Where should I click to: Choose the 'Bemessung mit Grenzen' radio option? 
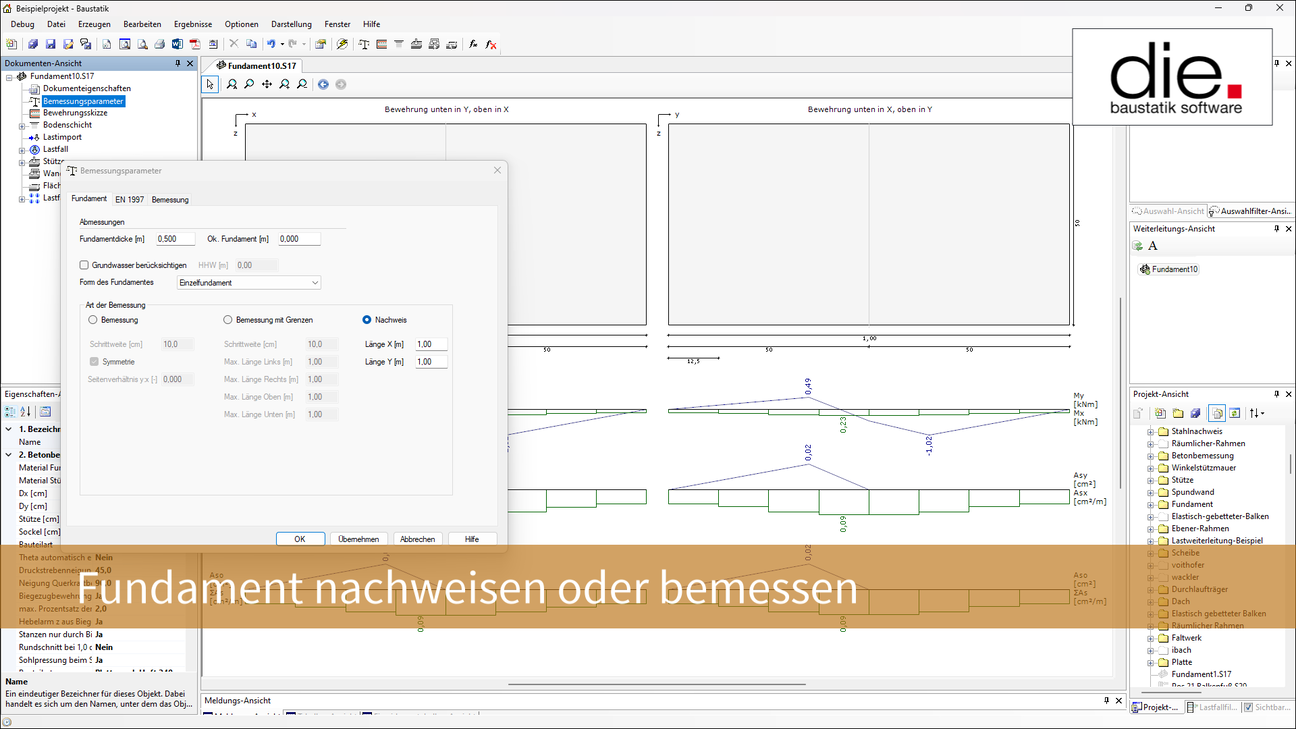coord(228,320)
